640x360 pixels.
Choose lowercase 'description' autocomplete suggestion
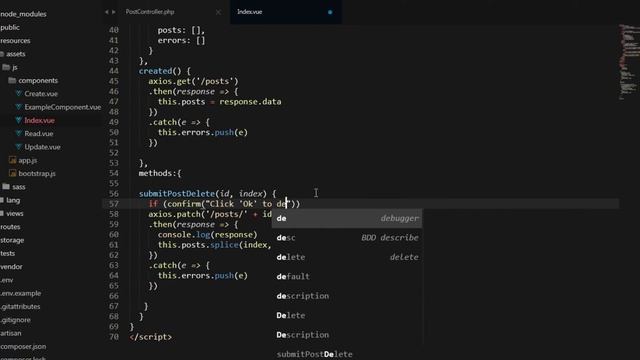click(347, 296)
